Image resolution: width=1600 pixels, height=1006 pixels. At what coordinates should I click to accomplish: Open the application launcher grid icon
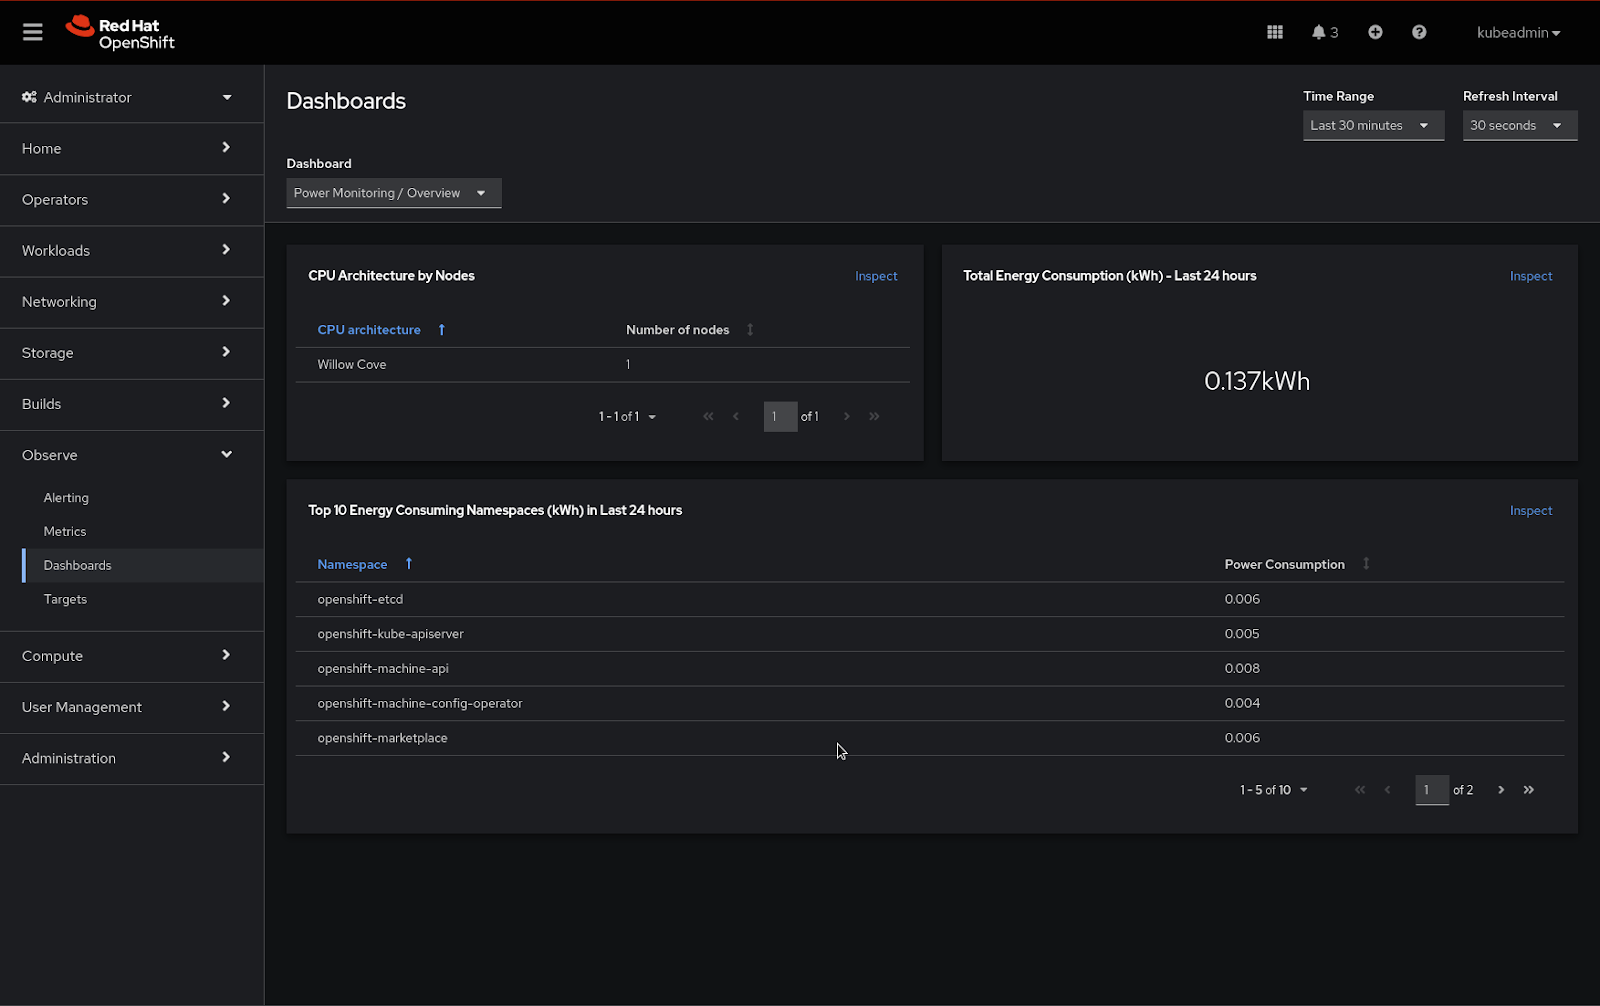[x=1274, y=32]
